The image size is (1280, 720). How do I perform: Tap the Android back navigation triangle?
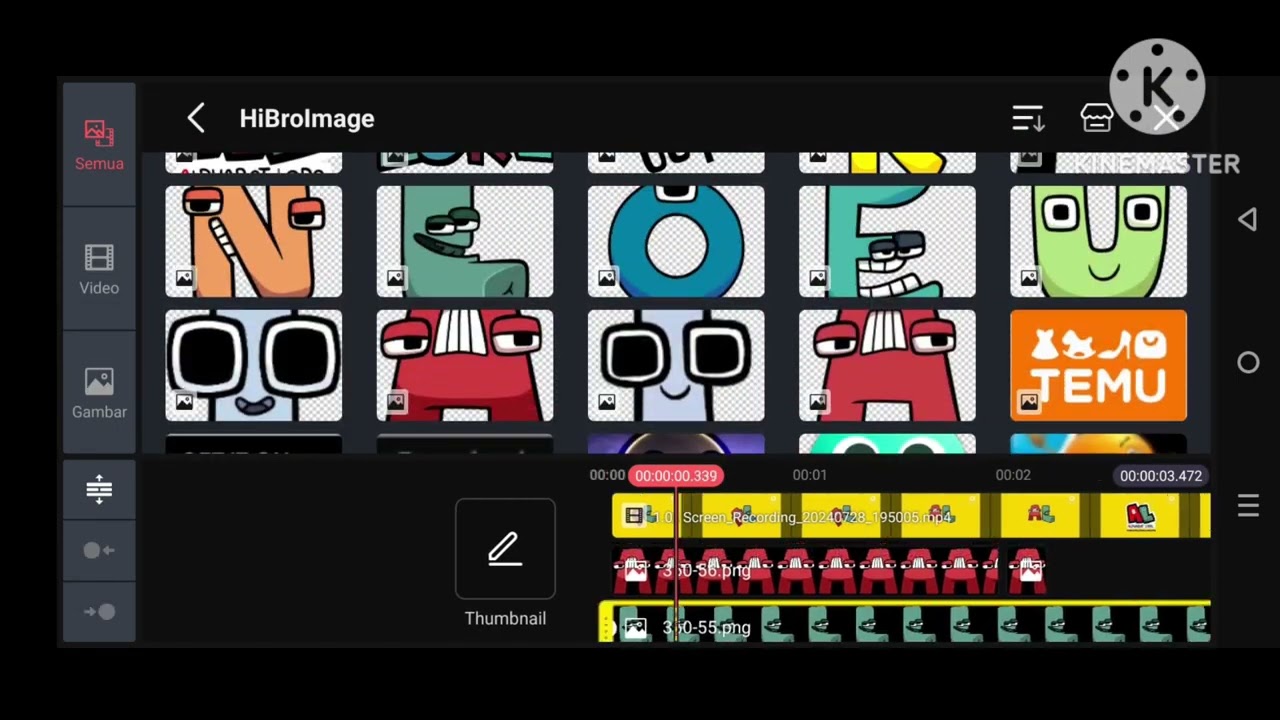[1247, 220]
